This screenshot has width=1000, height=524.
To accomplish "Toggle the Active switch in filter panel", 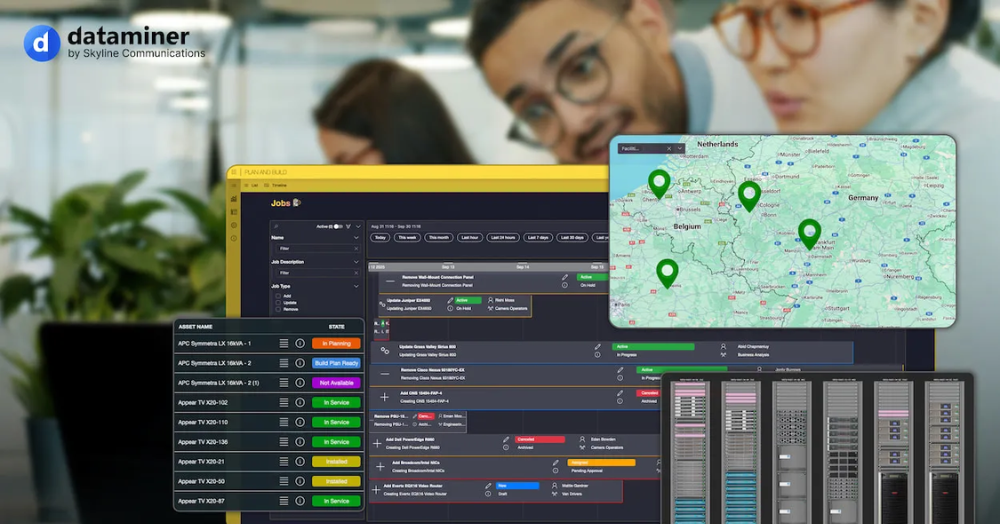I will pos(337,226).
